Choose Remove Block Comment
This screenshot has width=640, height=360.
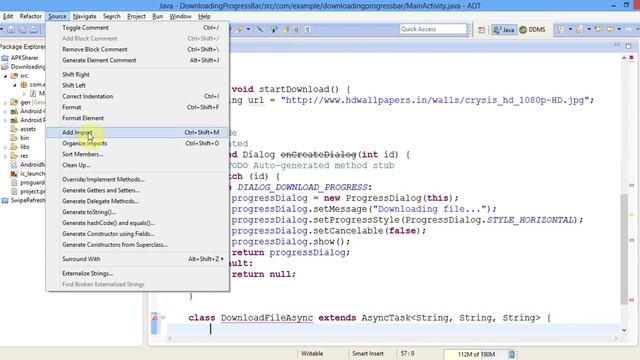pos(138,49)
